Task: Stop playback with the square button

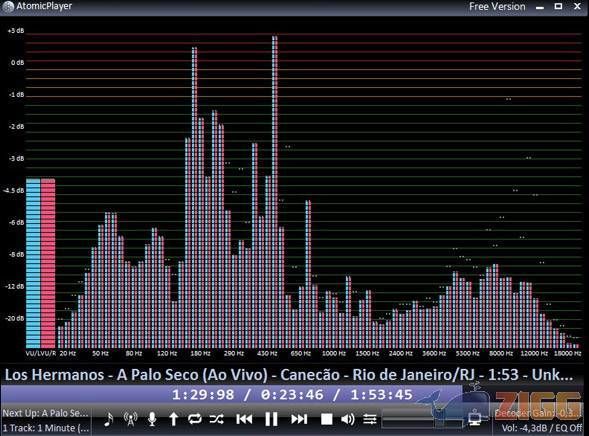Action: 326,419
